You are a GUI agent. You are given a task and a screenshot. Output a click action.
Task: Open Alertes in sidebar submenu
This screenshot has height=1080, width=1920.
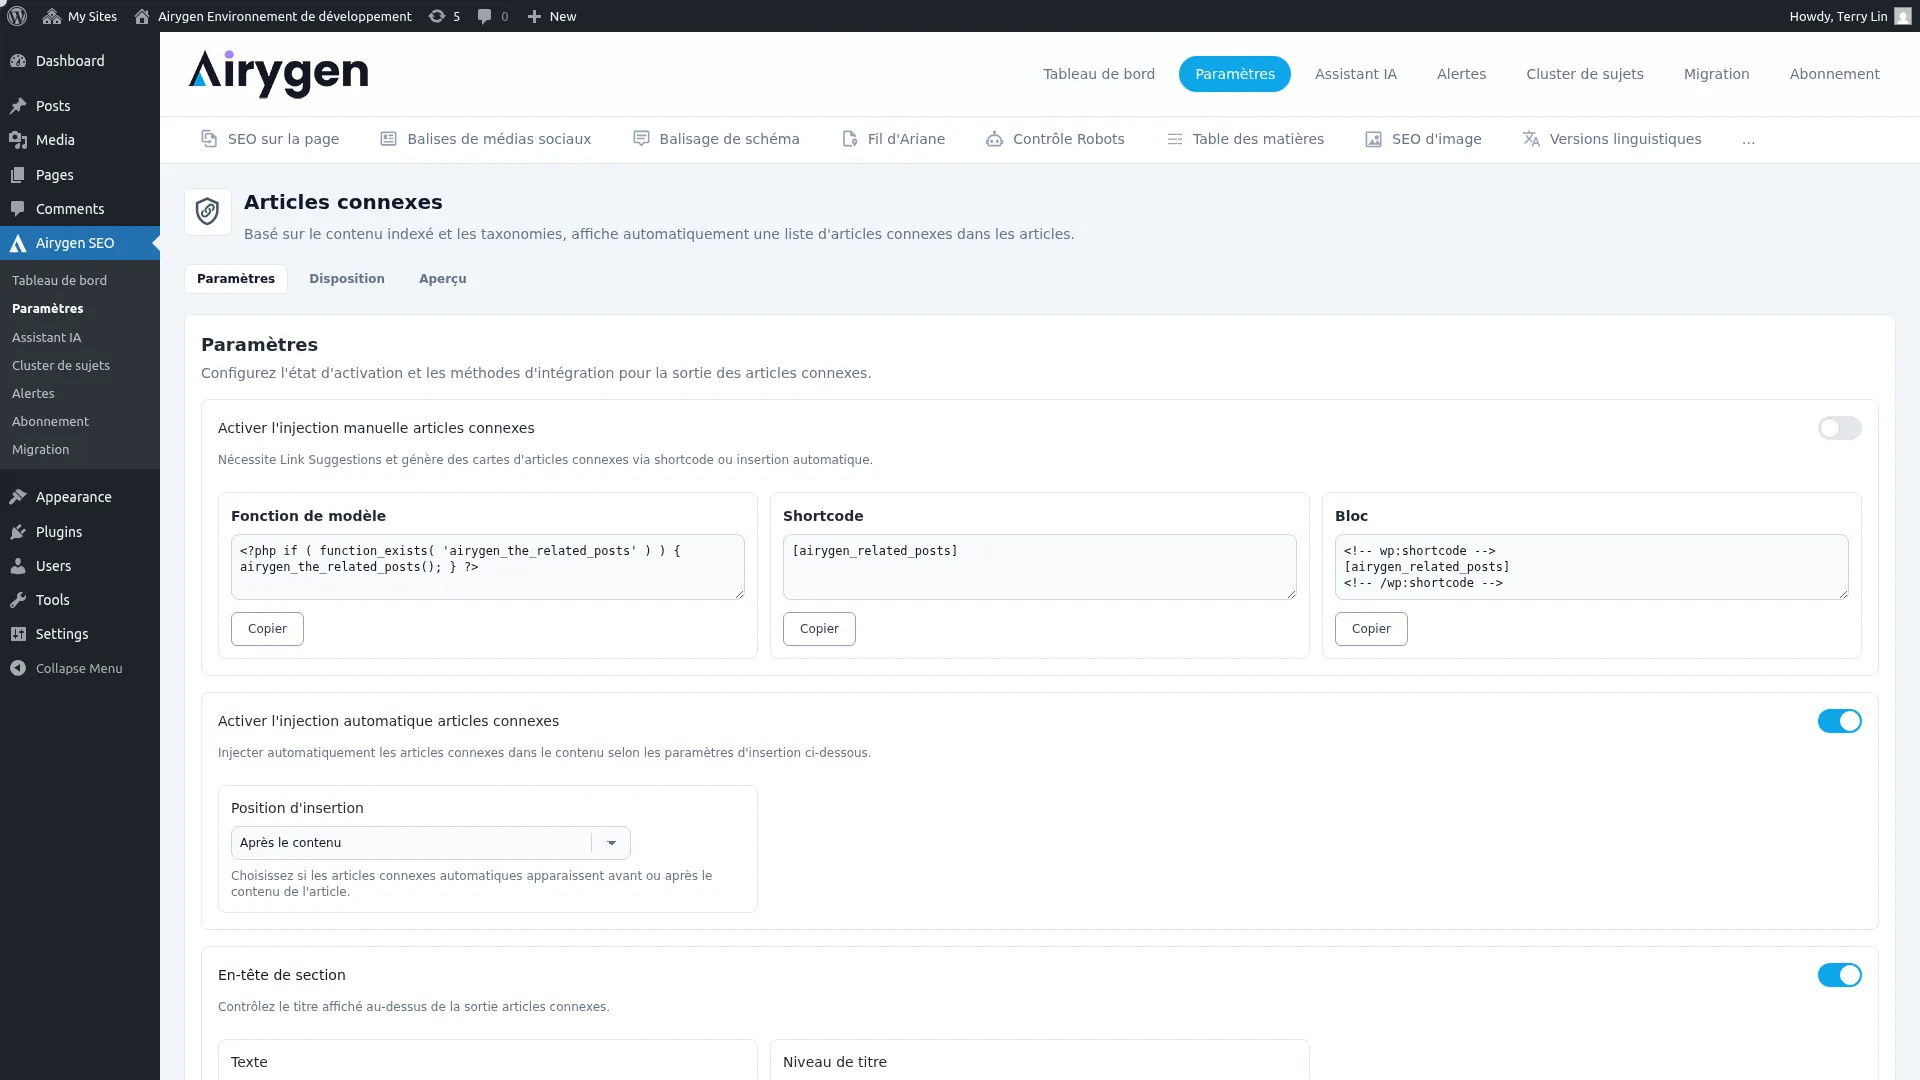pyautogui.click(x=33, y=394)
